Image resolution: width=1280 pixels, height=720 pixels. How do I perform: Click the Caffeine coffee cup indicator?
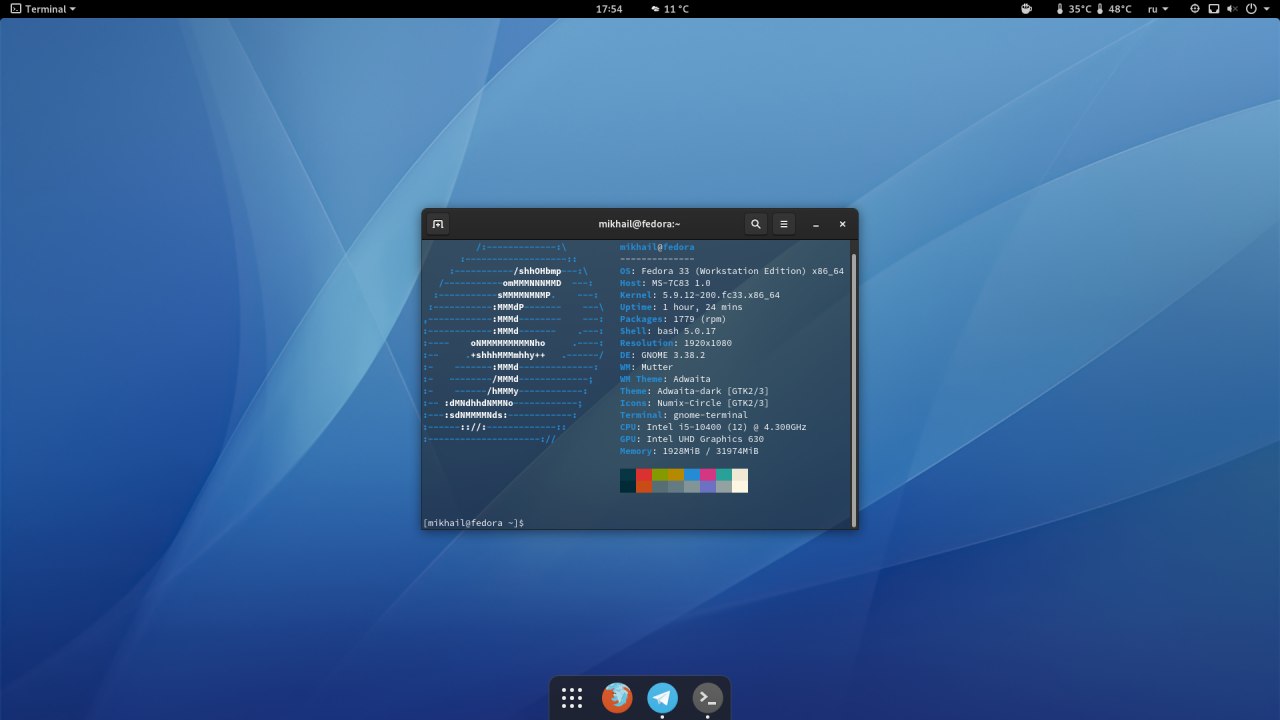pos(1026,8)
